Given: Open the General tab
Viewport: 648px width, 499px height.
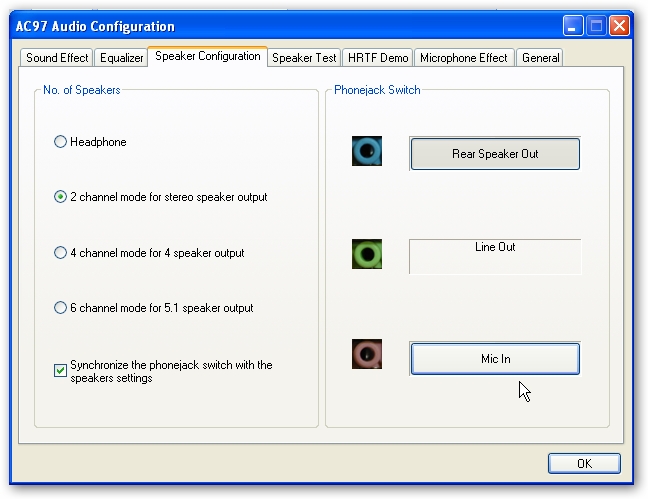Looking at the screenshot, I should [540, 58].
